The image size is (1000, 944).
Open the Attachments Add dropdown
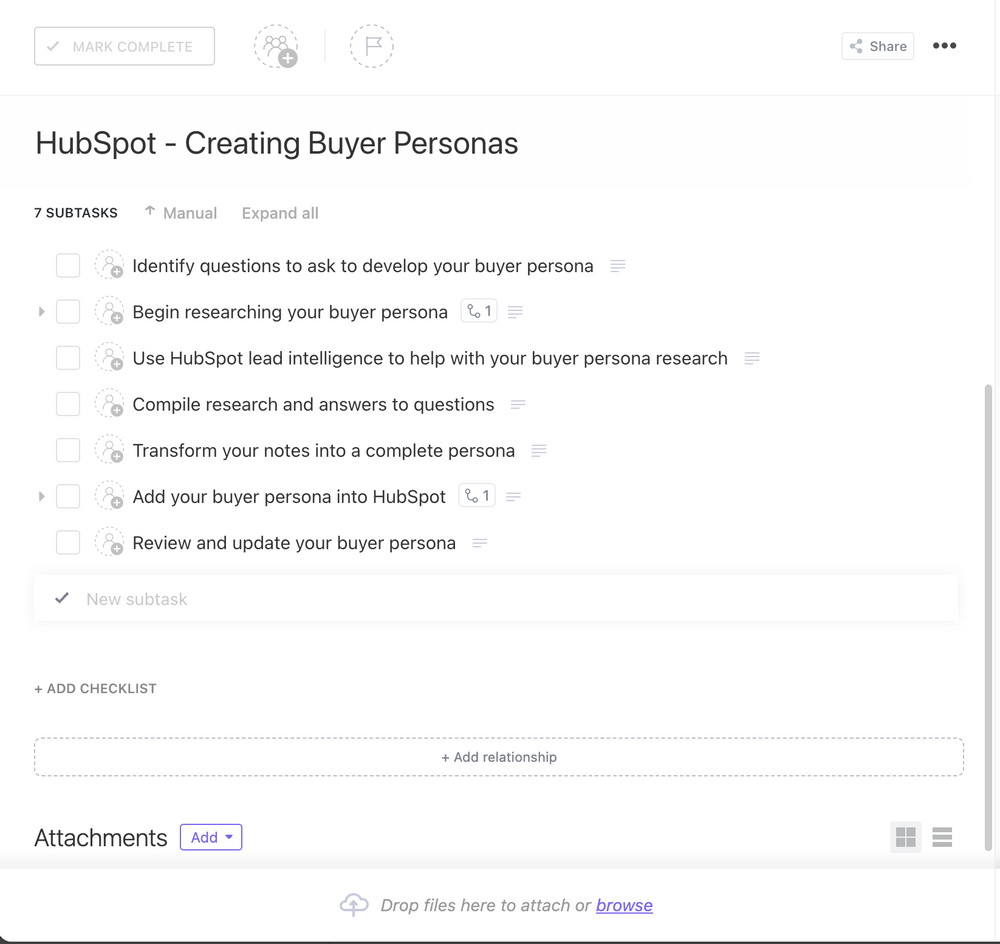210,837
